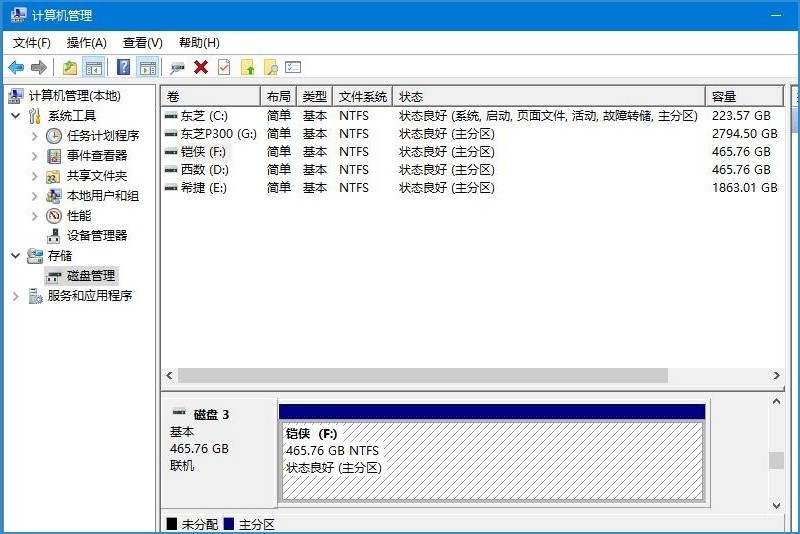
Task: Sort by the 容量 column header
Action: [744, 96]
